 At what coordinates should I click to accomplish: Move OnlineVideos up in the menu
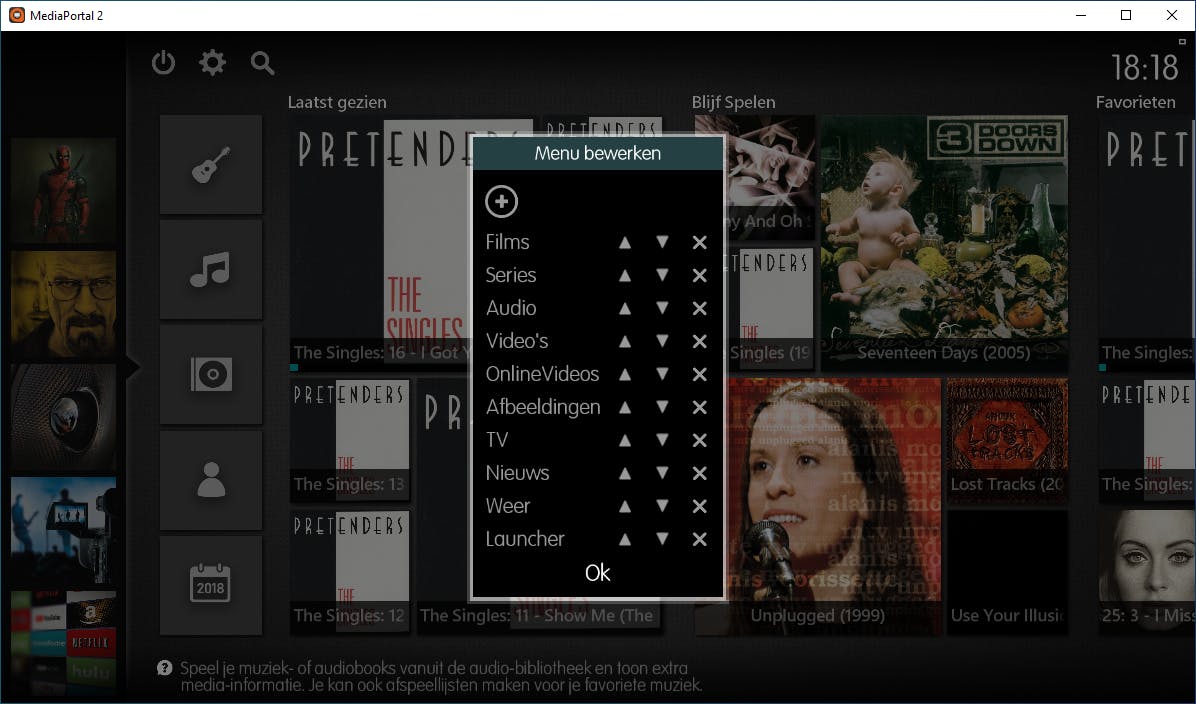625,375
